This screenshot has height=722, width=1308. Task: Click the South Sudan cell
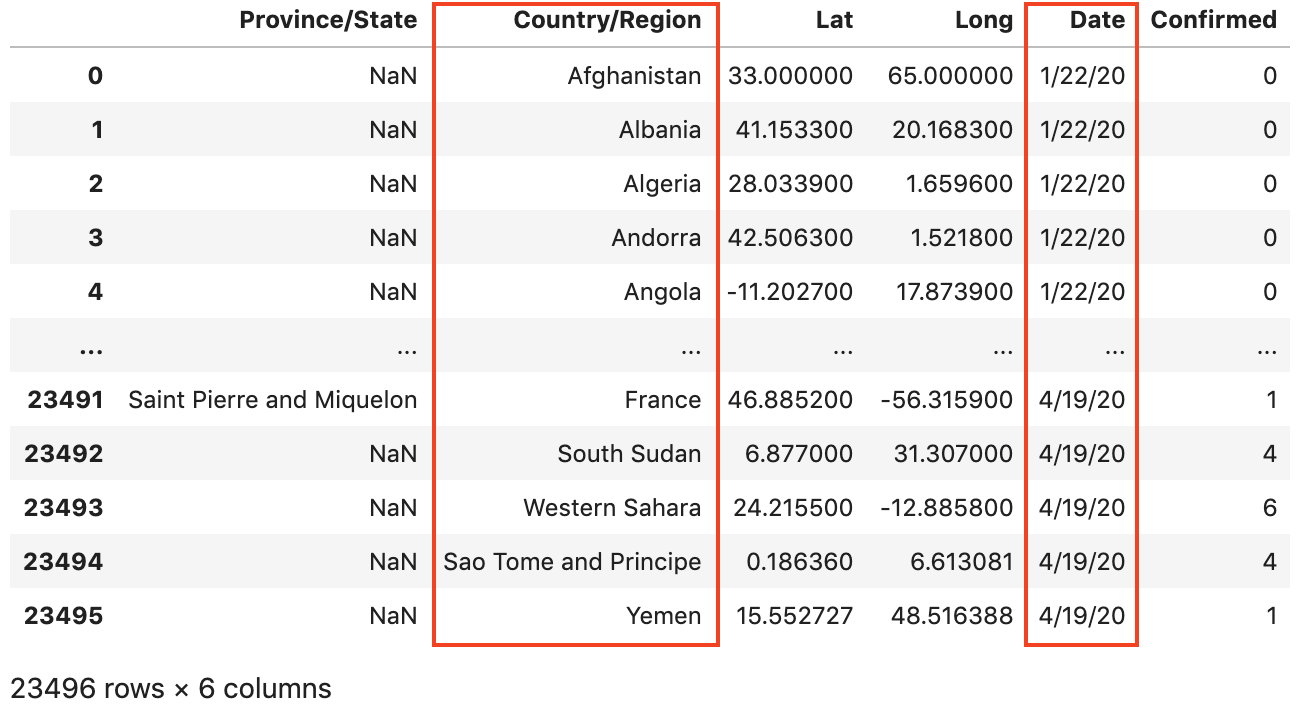(x=629, y=454)
